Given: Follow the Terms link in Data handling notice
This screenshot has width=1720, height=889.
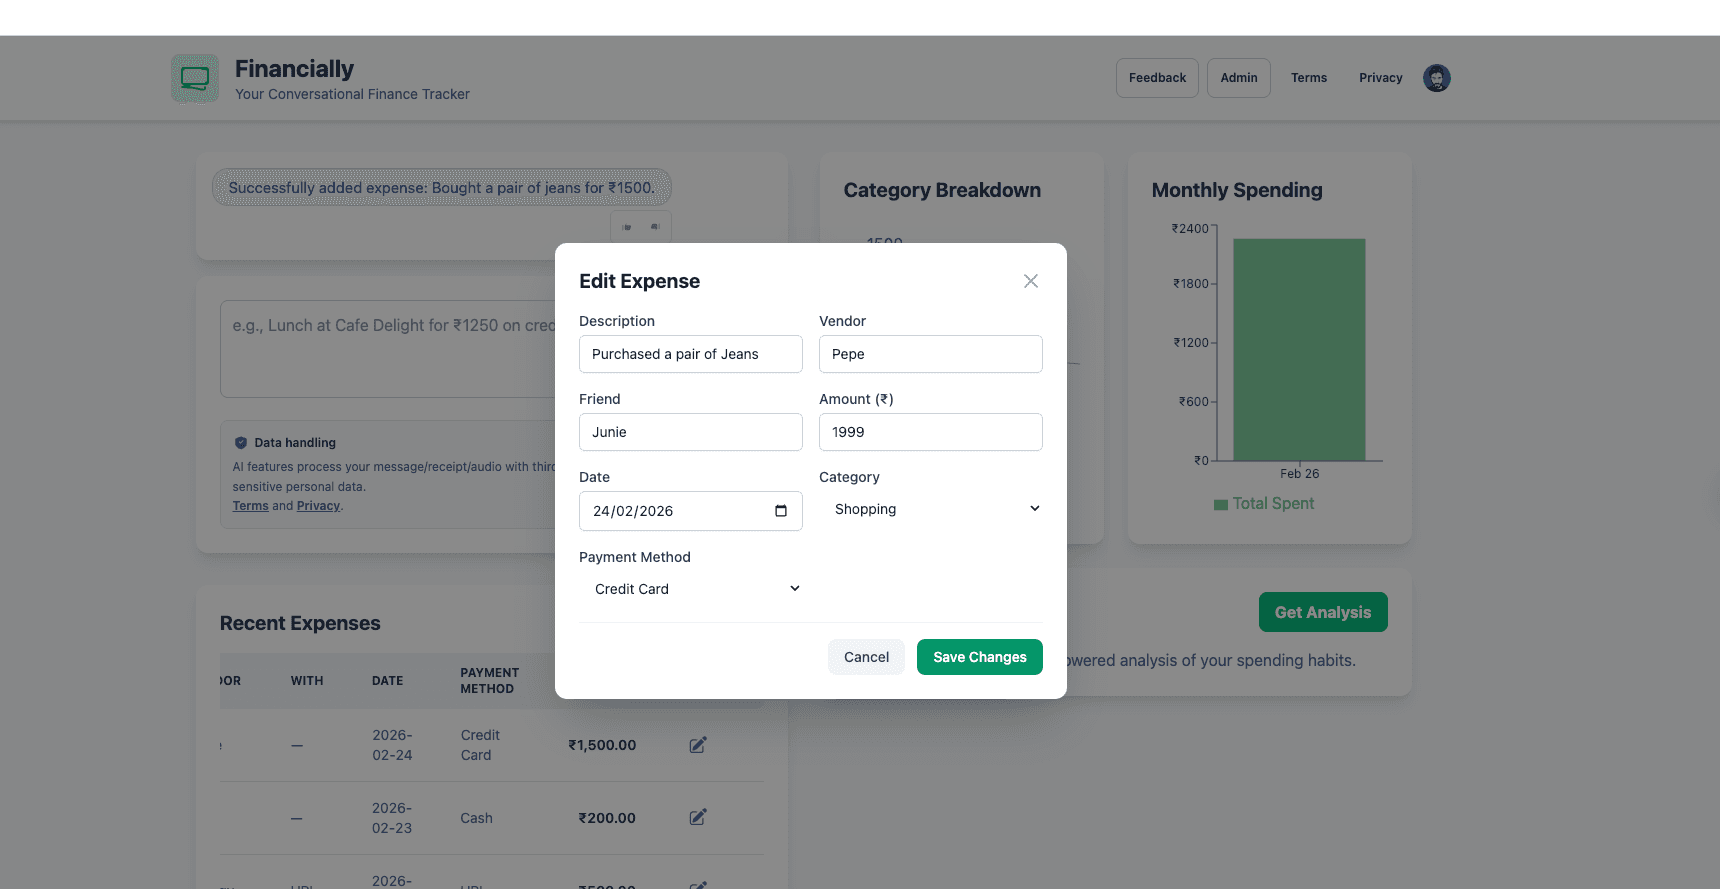Looking at the screenshot, I should [x=251, y=506].
